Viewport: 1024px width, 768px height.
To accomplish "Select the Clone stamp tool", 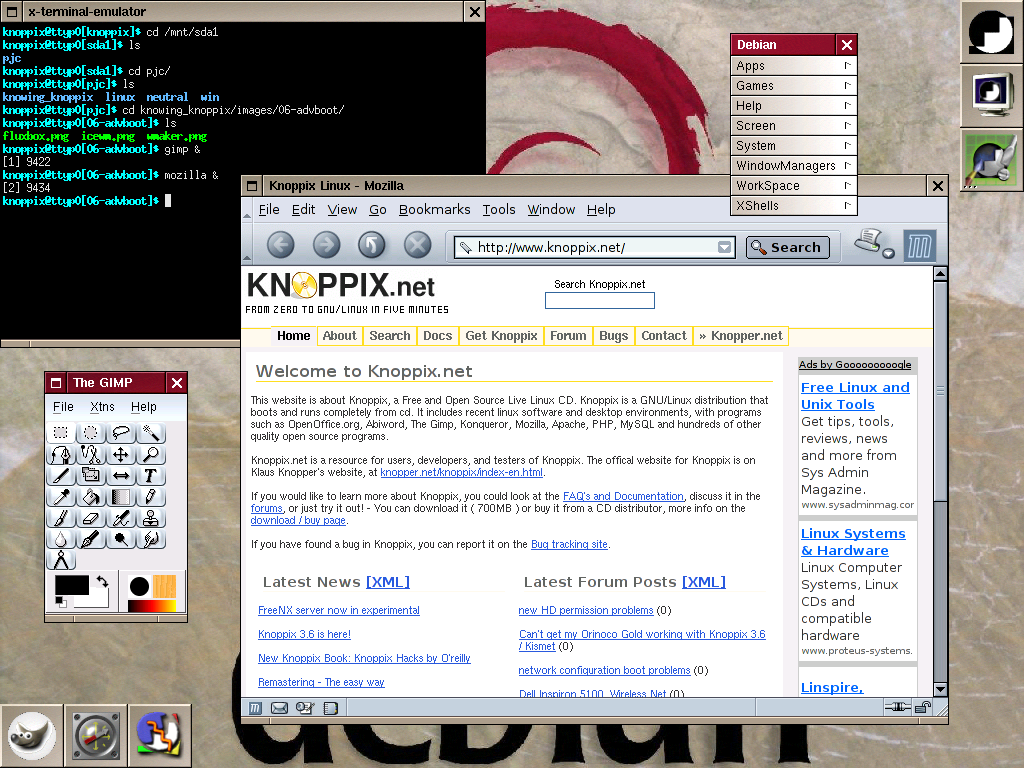I will click(x=151, y=517).
